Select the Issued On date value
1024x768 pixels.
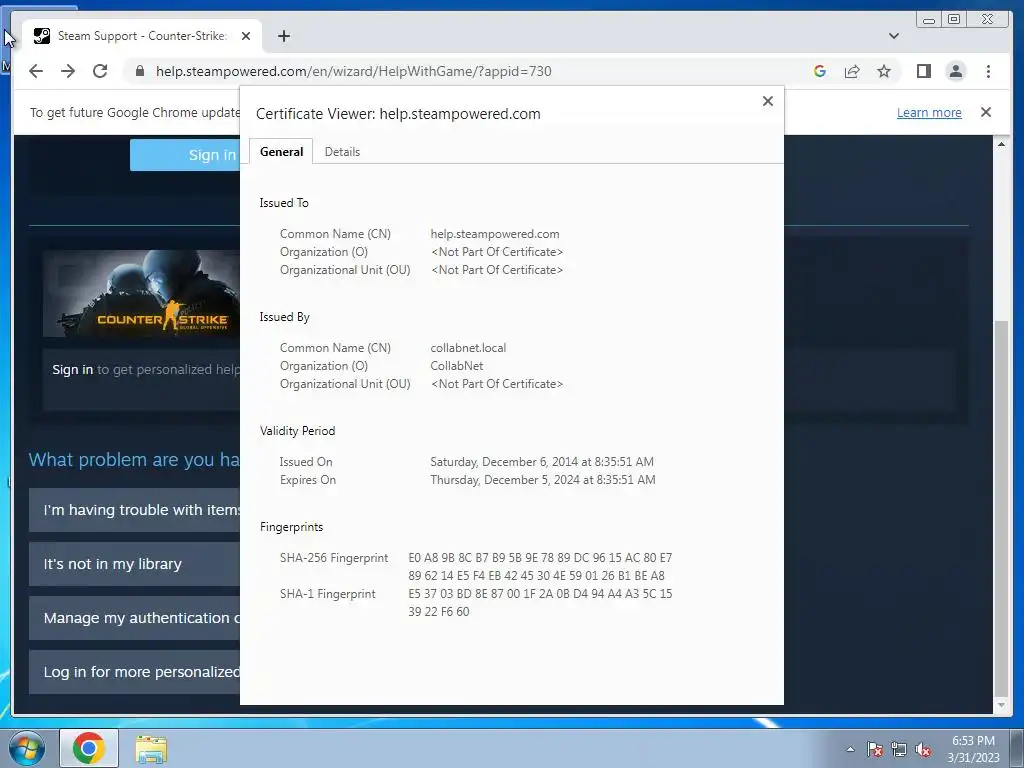(542, 462)
